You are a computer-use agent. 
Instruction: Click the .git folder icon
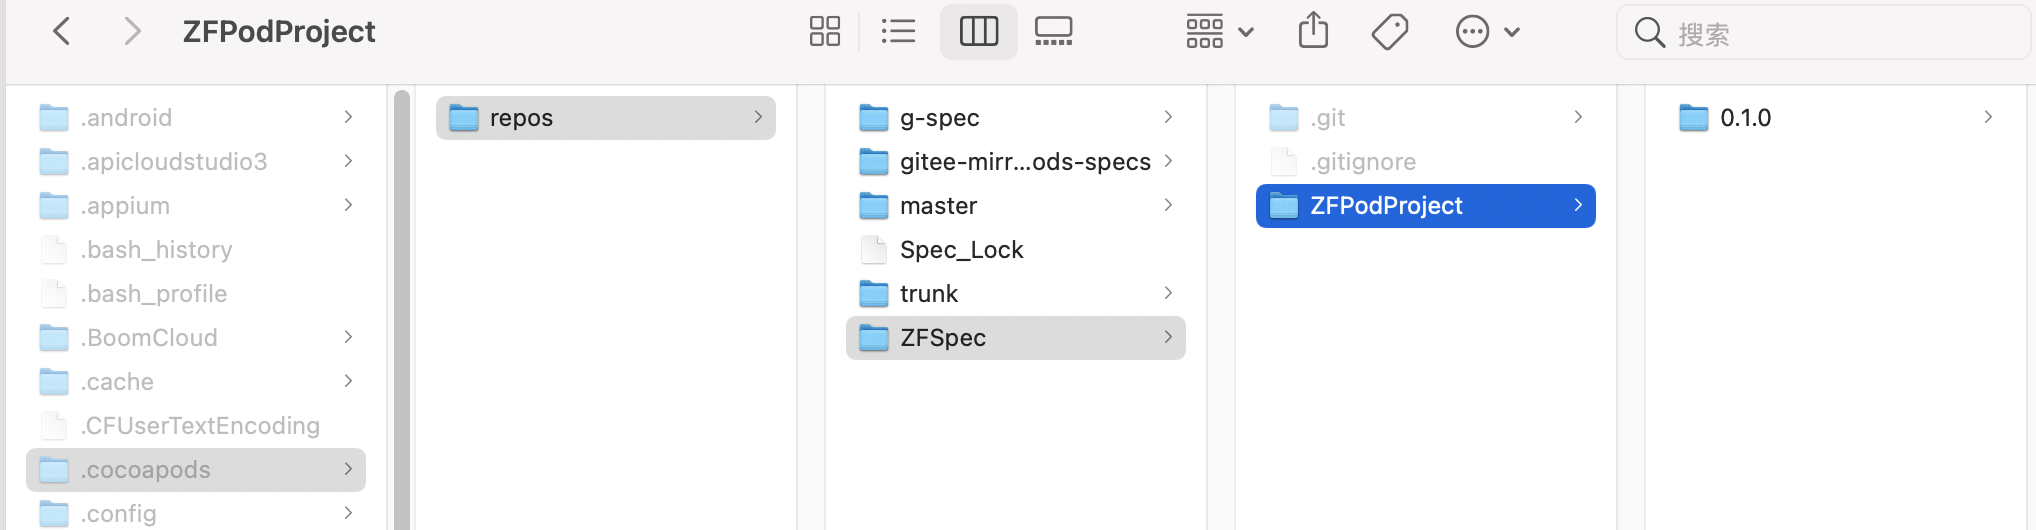[x=1284, y=118]
